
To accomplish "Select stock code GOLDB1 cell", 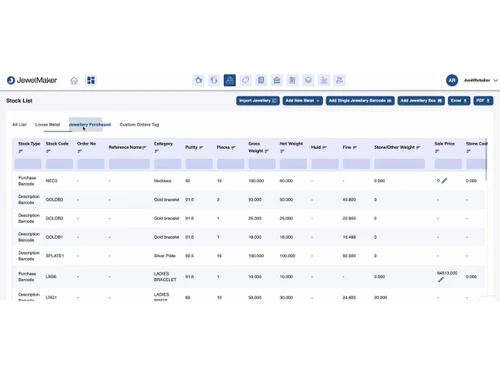I will pos(54,237).
